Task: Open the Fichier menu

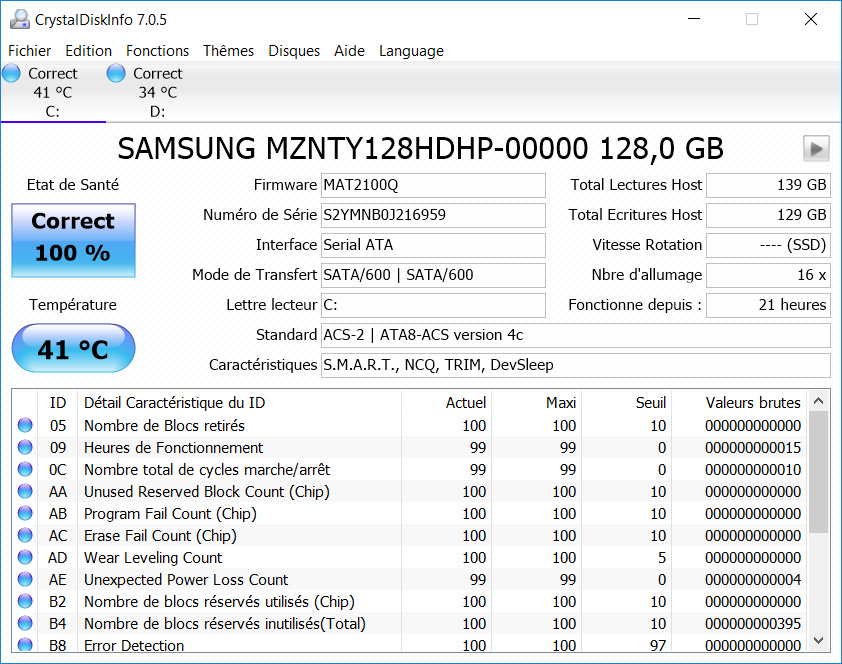Action: pyautogui.click(x=30, y=51)
